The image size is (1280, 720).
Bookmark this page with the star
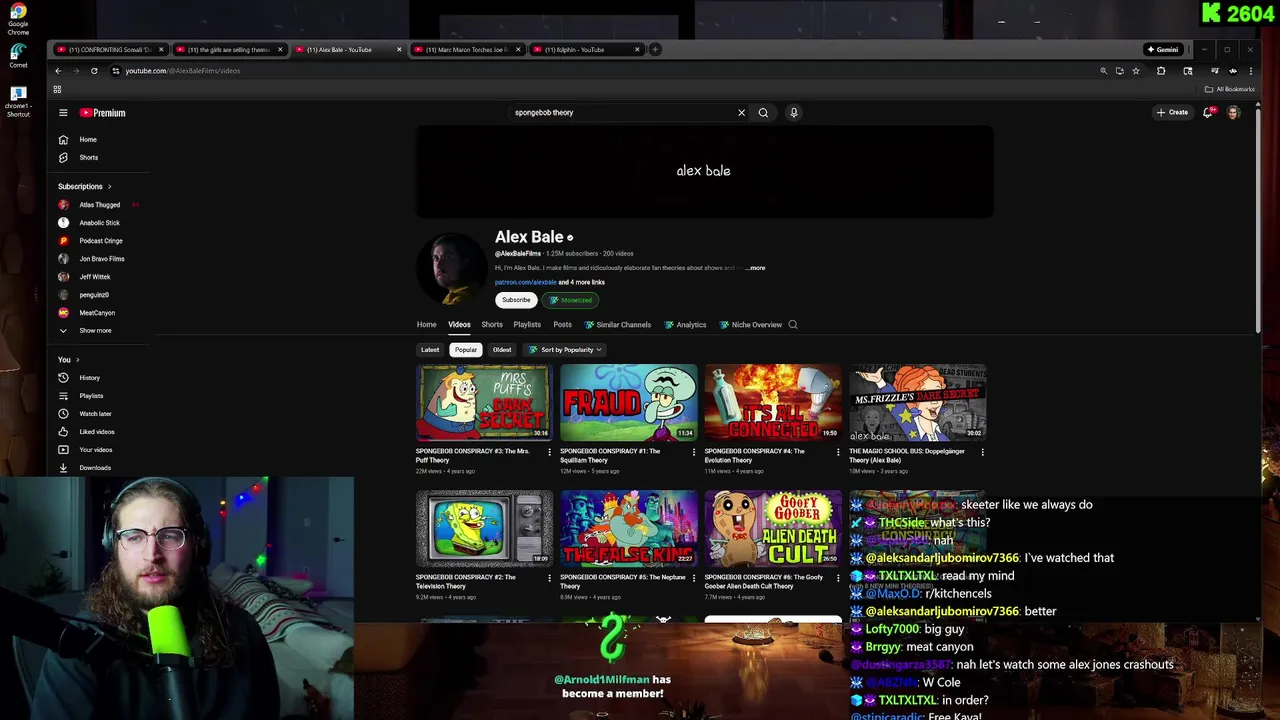click(x=1136, y=71)
